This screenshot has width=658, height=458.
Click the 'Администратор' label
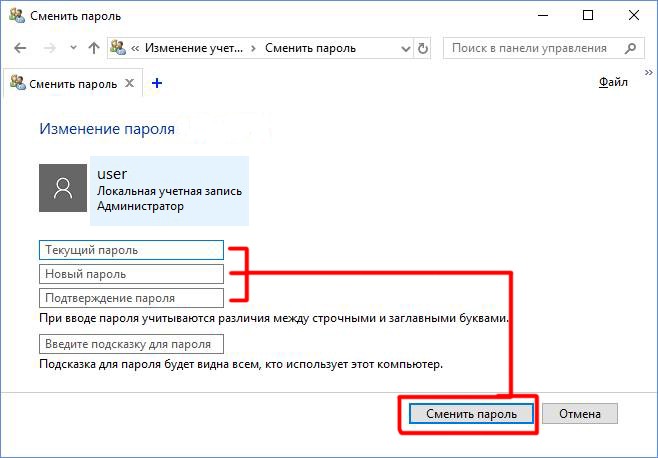point(141,206)
